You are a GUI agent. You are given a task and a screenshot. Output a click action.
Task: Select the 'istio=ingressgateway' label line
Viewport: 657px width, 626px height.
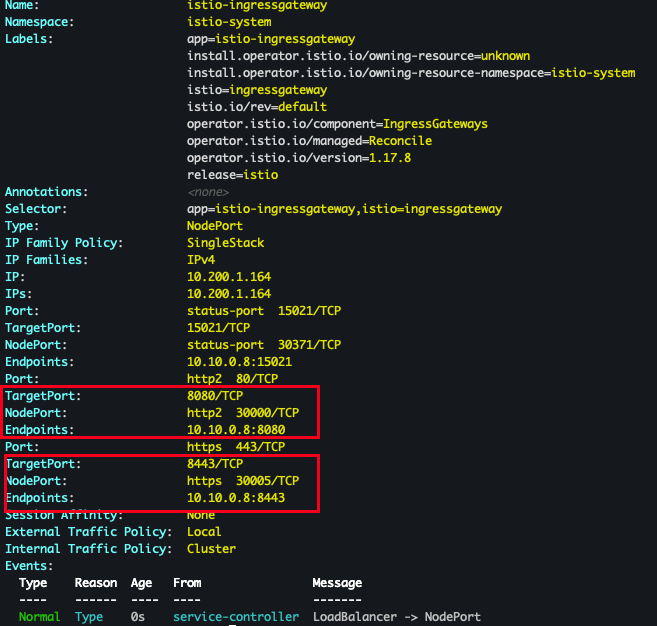coord(257,90)
